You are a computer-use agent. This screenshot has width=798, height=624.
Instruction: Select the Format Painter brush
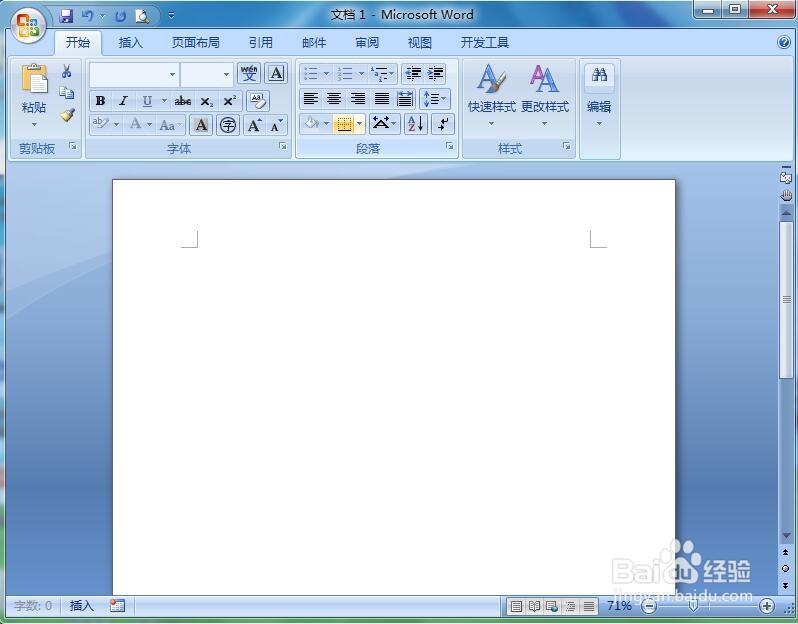(x=67, y=115)
